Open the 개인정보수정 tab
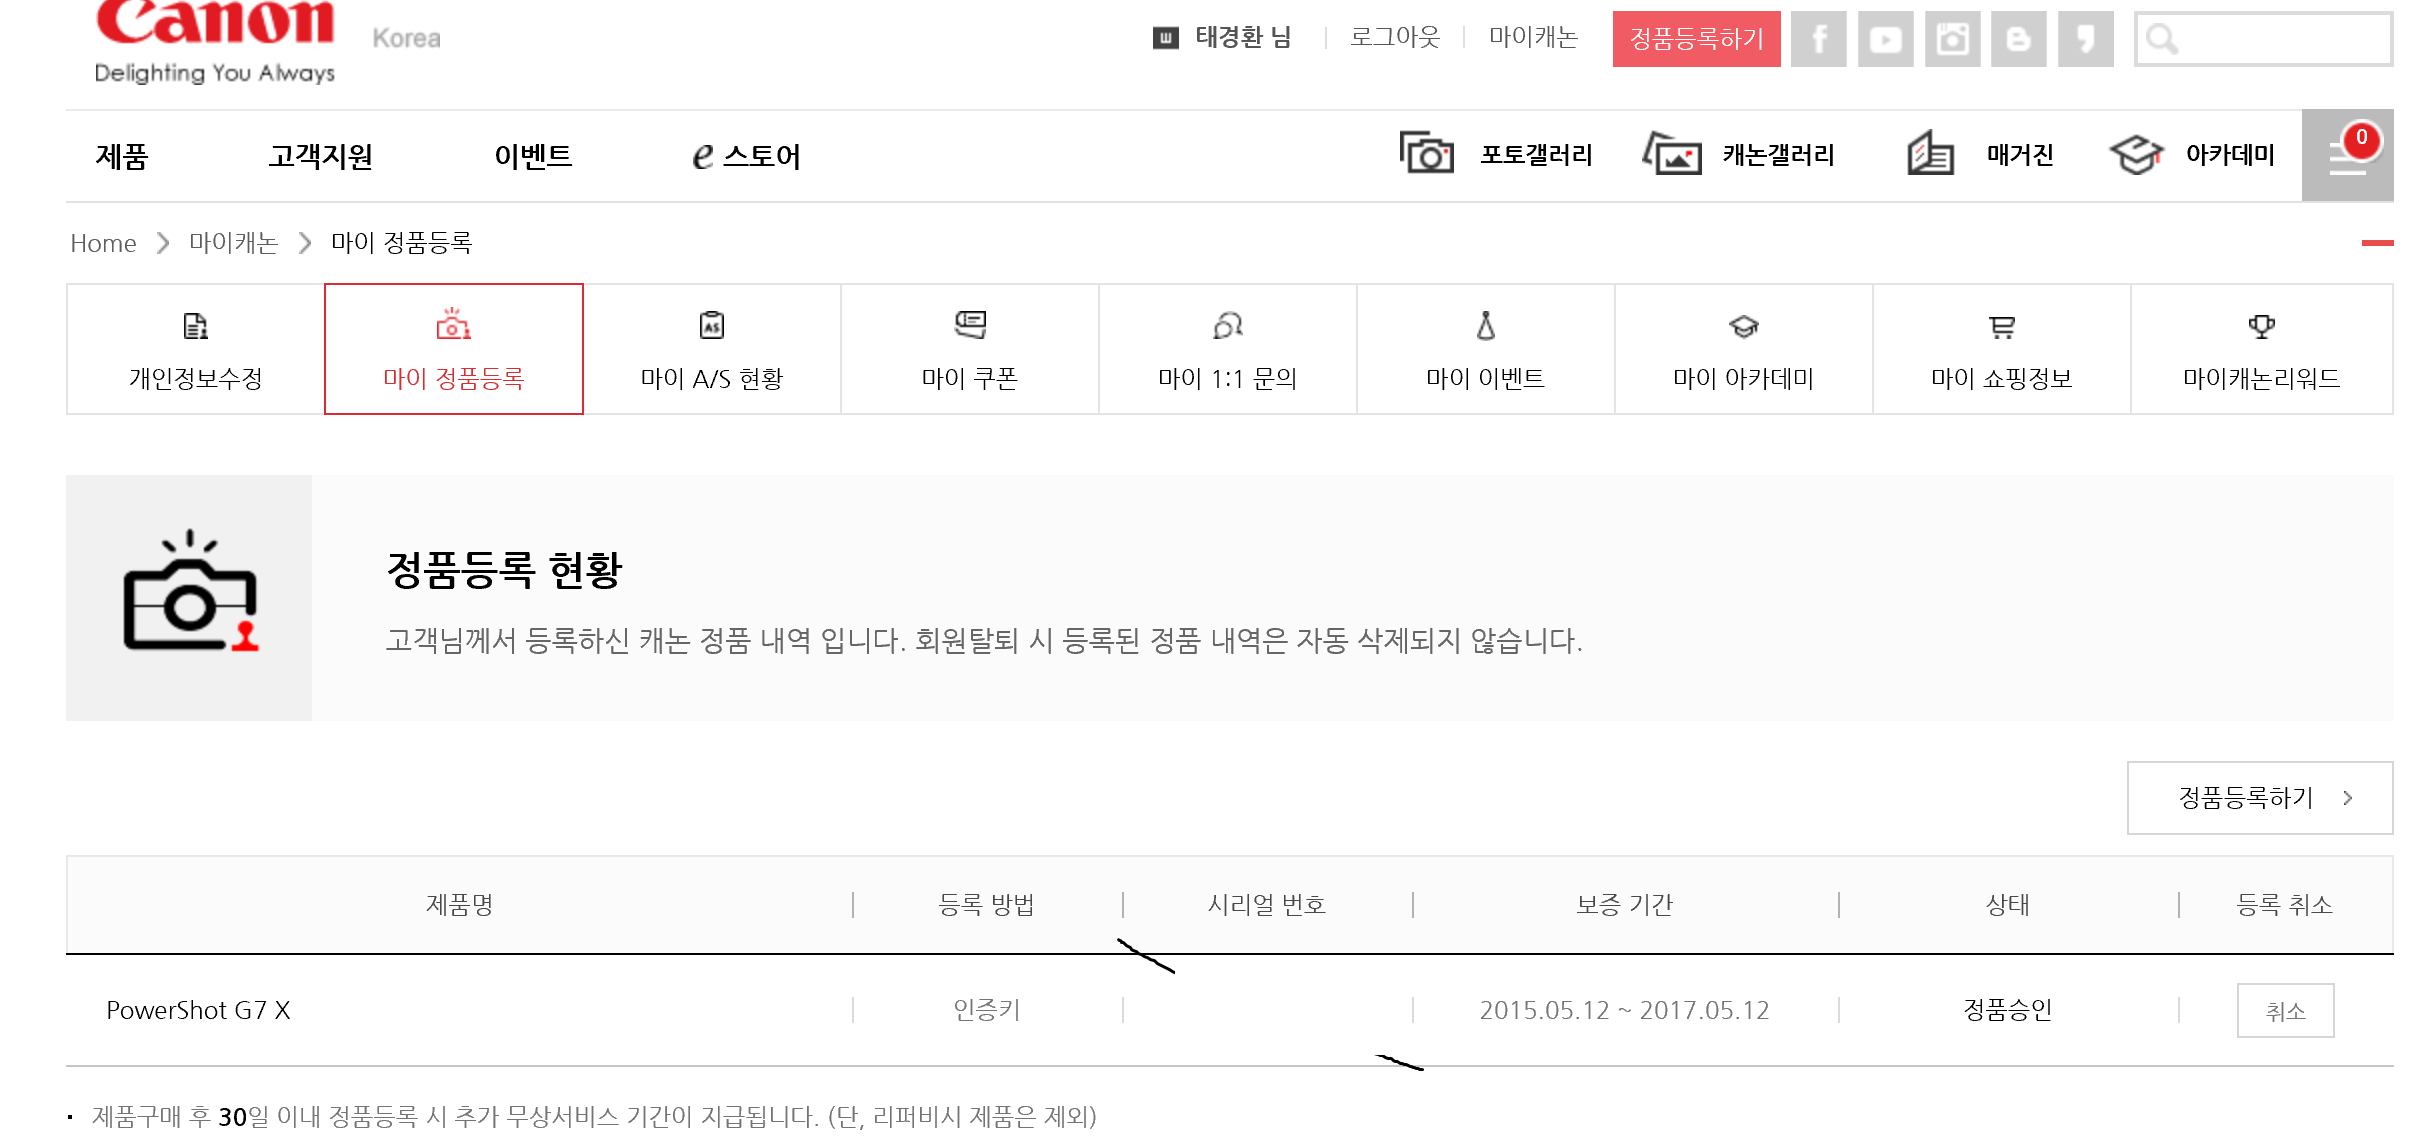The width and height of the screenshot is (2431, 1139). pos(196,349)
